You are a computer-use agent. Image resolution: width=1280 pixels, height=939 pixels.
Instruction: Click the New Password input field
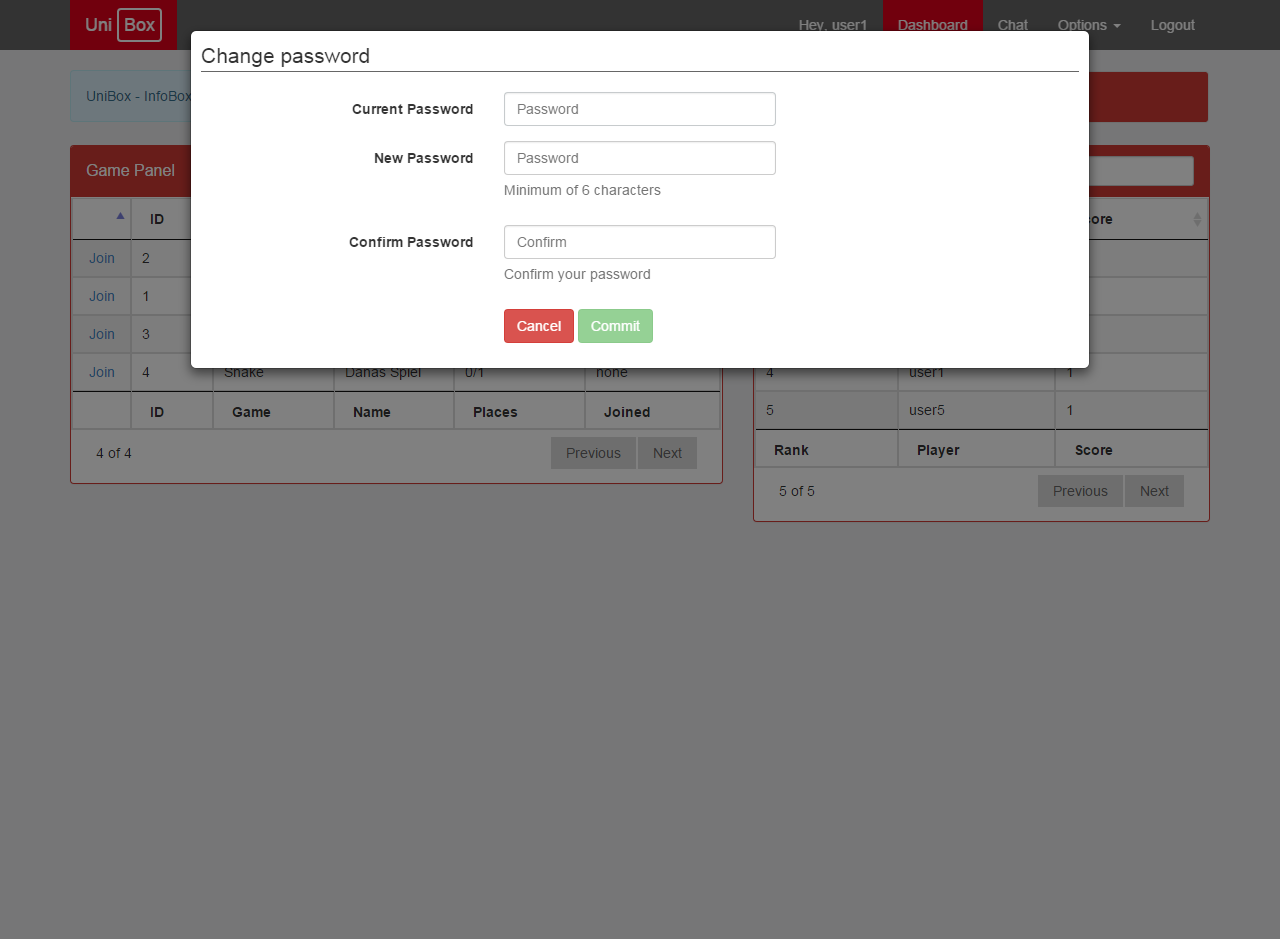pyautogui.click(x=640, y=158)
